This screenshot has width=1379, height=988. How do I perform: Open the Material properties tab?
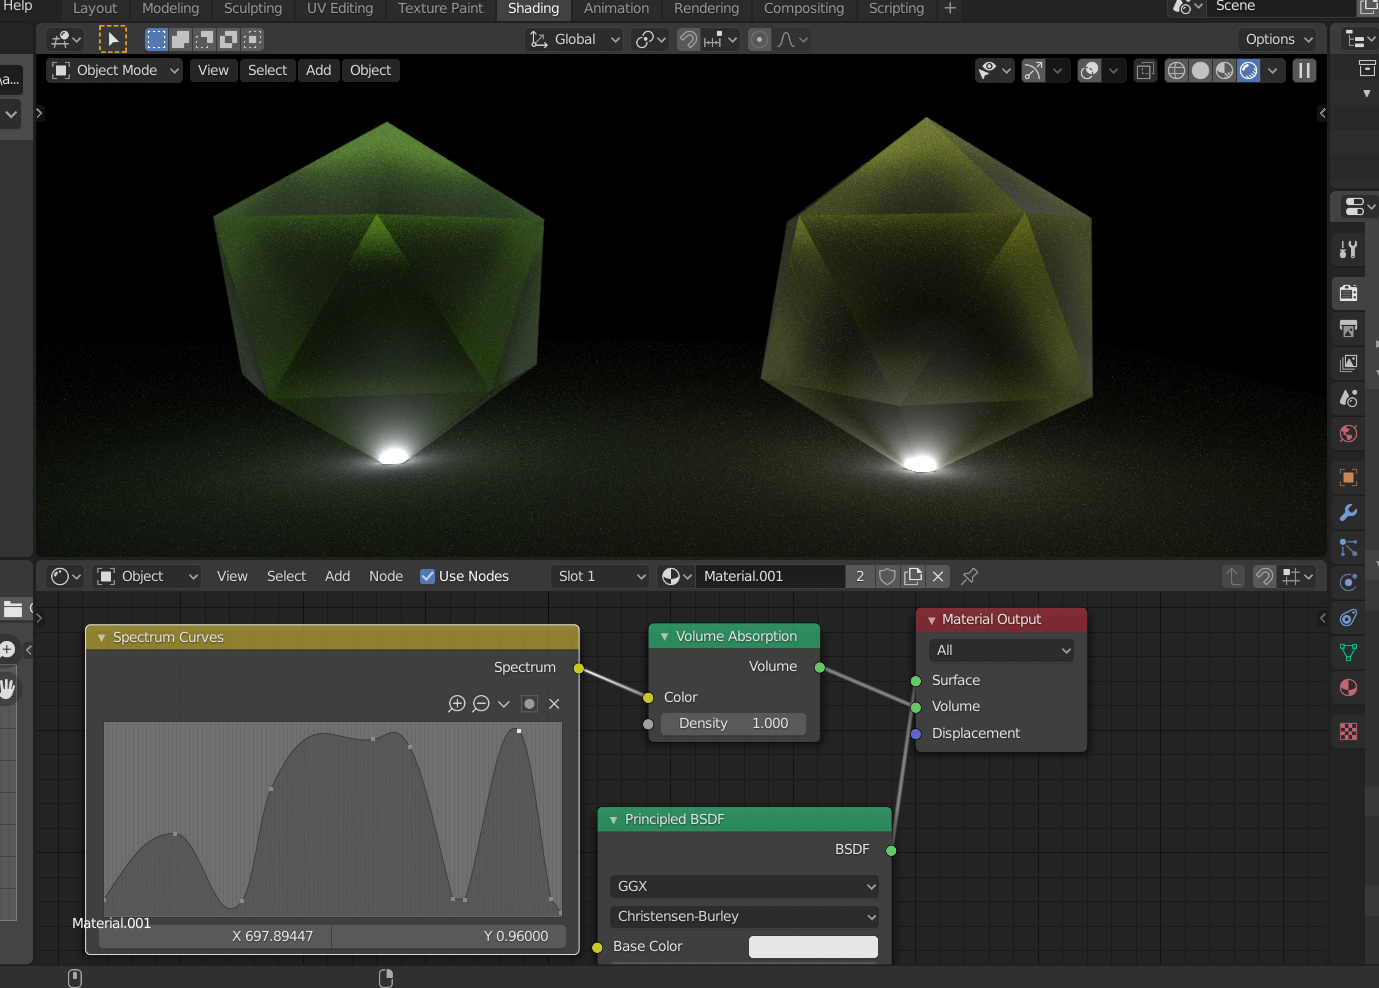pyautogui.click(x=1348, y=687)
